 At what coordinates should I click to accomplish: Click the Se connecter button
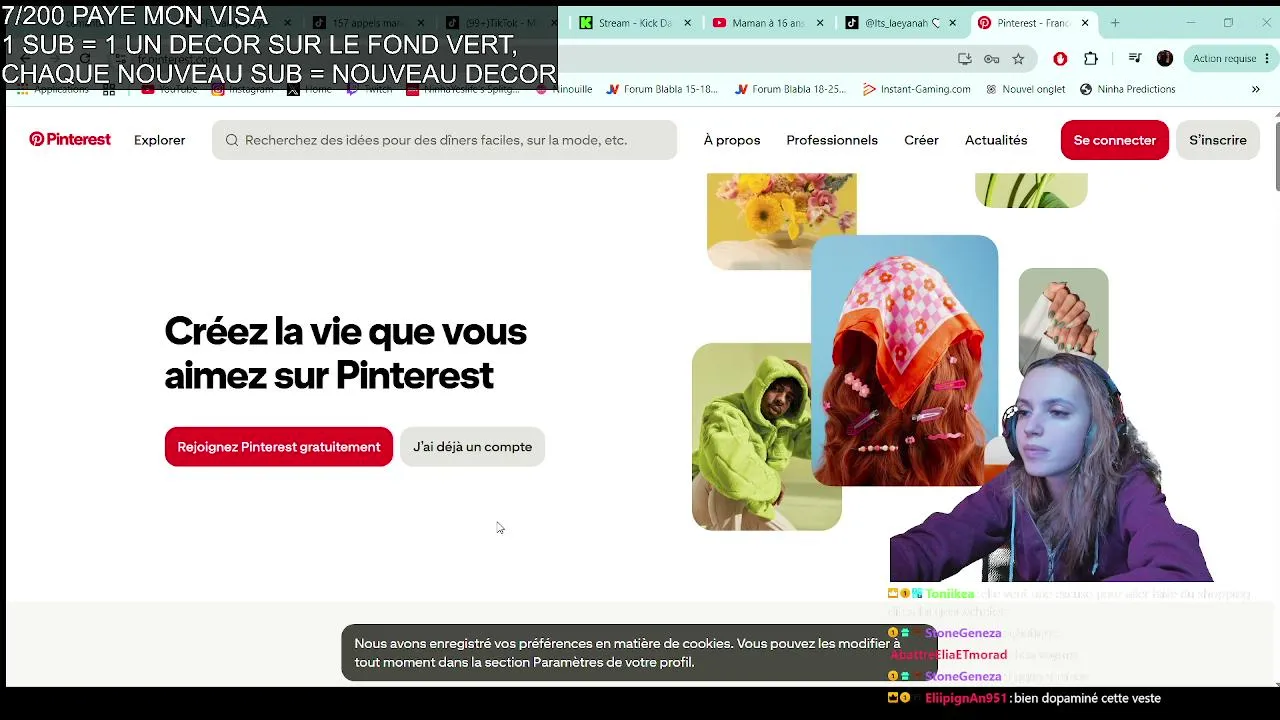point(1115,140)
